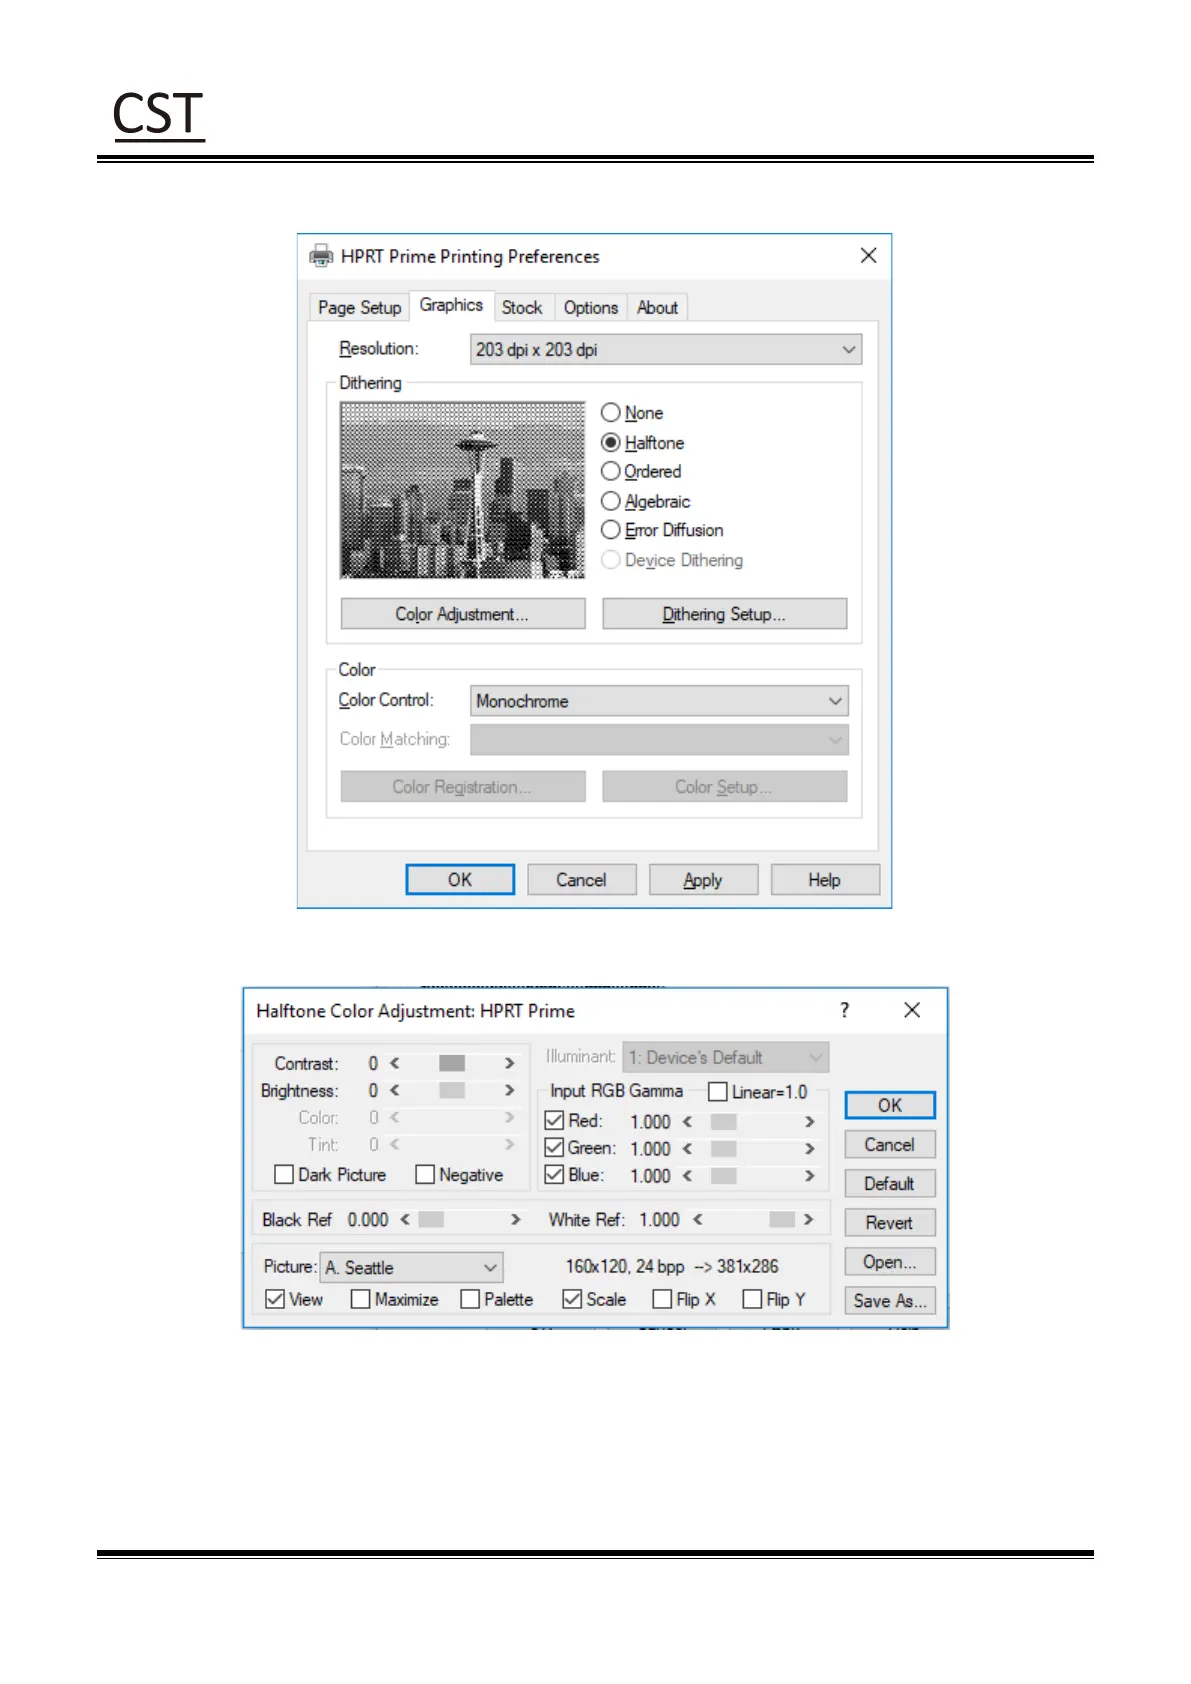Click OK in Halftone Color Adjustment dialog
The width and height of the screenshot is (1191, 1684).
890,1105
